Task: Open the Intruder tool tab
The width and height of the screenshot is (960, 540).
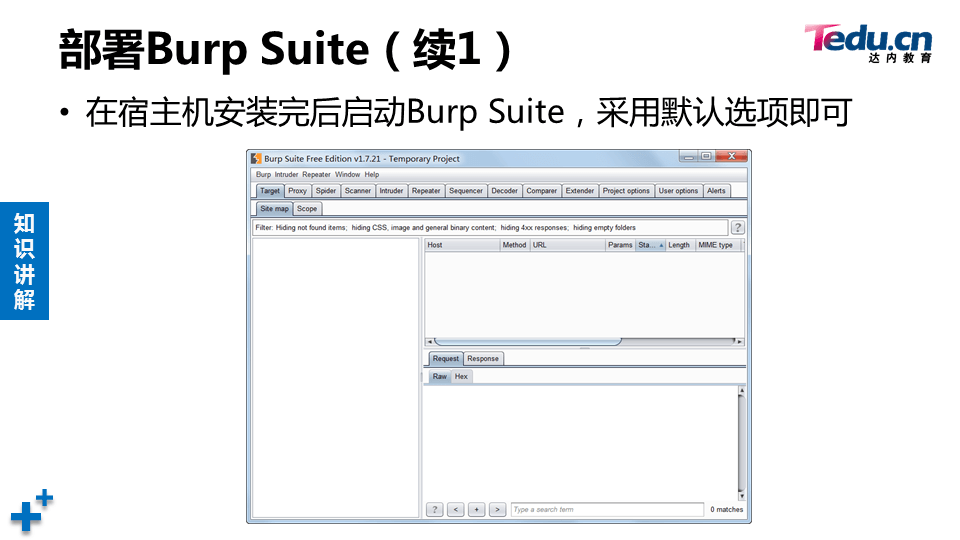Action: 391,191
